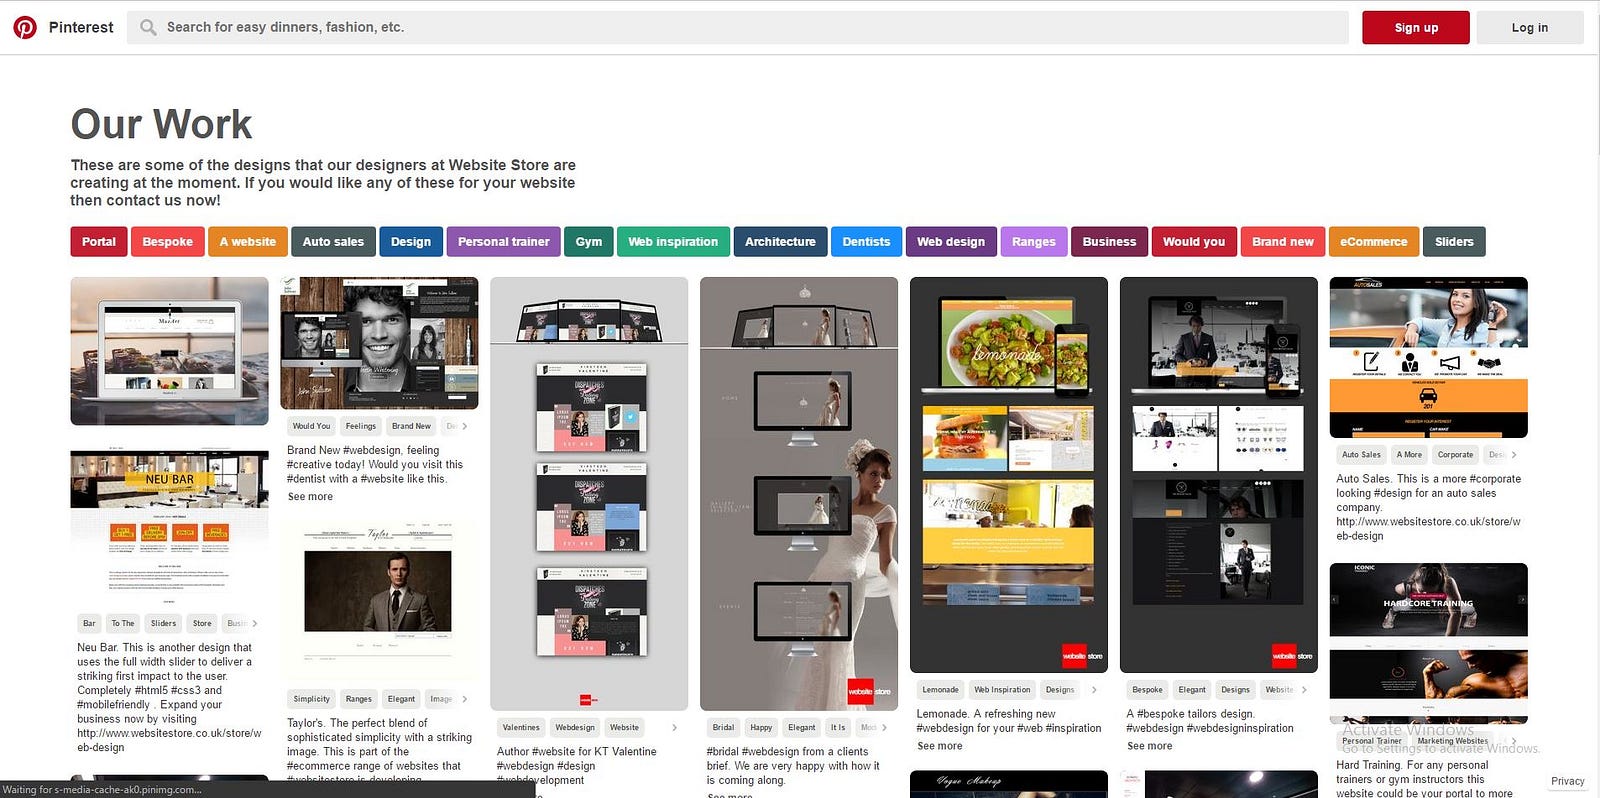Click the search magnifier icon

pos(148,27)
